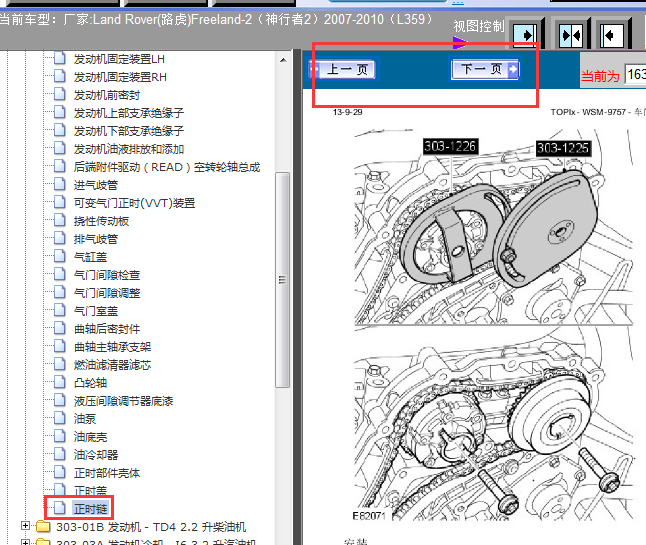
Task: Open 发动机前密封 document
Action: [107, 95]
